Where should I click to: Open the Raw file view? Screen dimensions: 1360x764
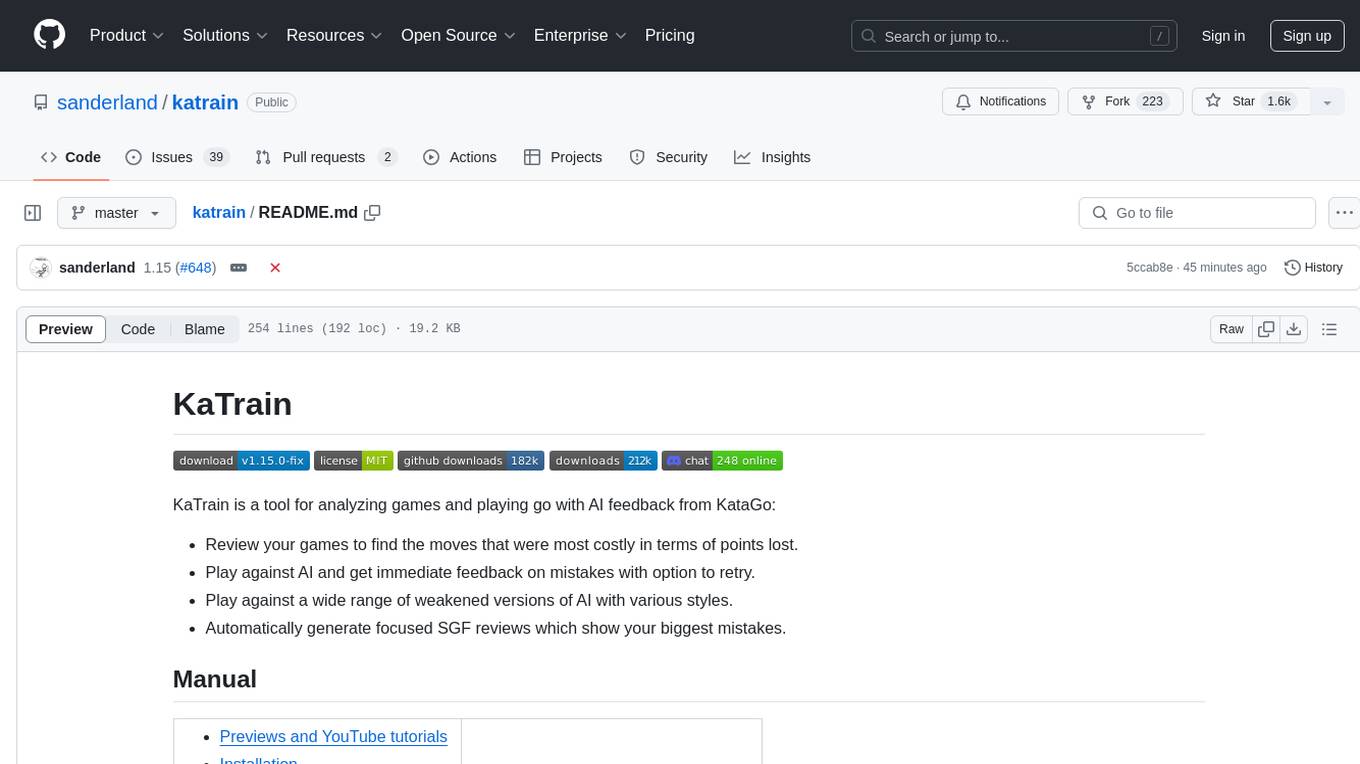pyautogui.click(x=1231, y=329)
